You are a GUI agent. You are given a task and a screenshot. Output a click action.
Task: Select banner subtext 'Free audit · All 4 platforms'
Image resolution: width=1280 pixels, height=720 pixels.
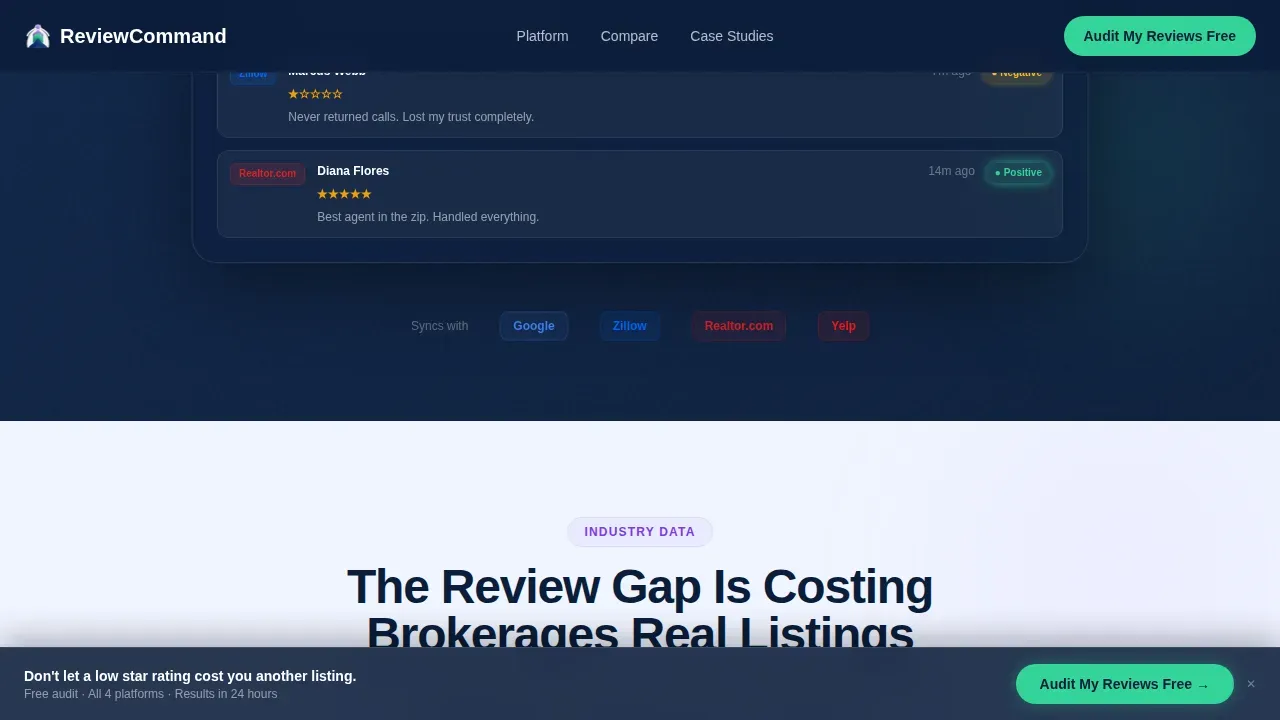94,694
